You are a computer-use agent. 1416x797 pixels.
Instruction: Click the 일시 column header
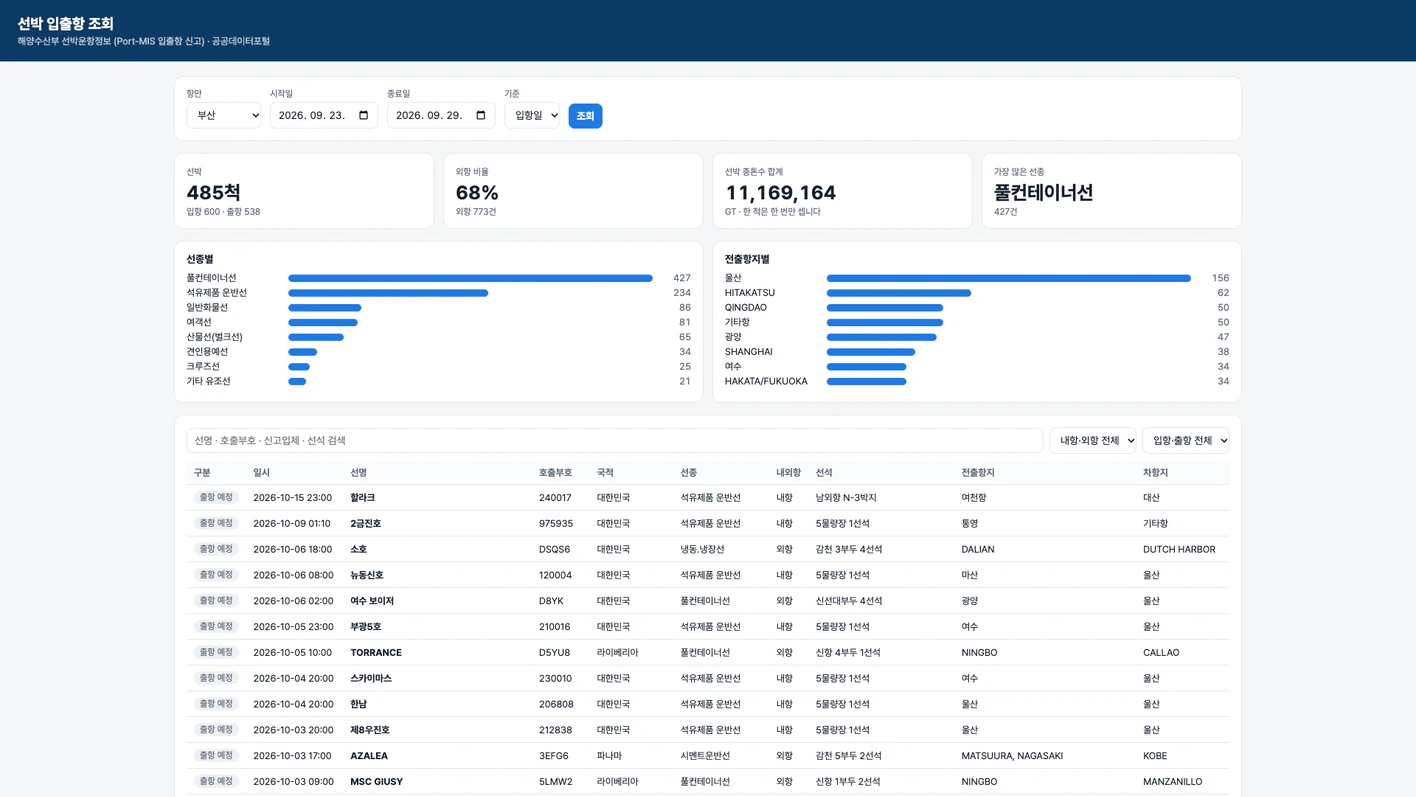click(x=262, y=473)
